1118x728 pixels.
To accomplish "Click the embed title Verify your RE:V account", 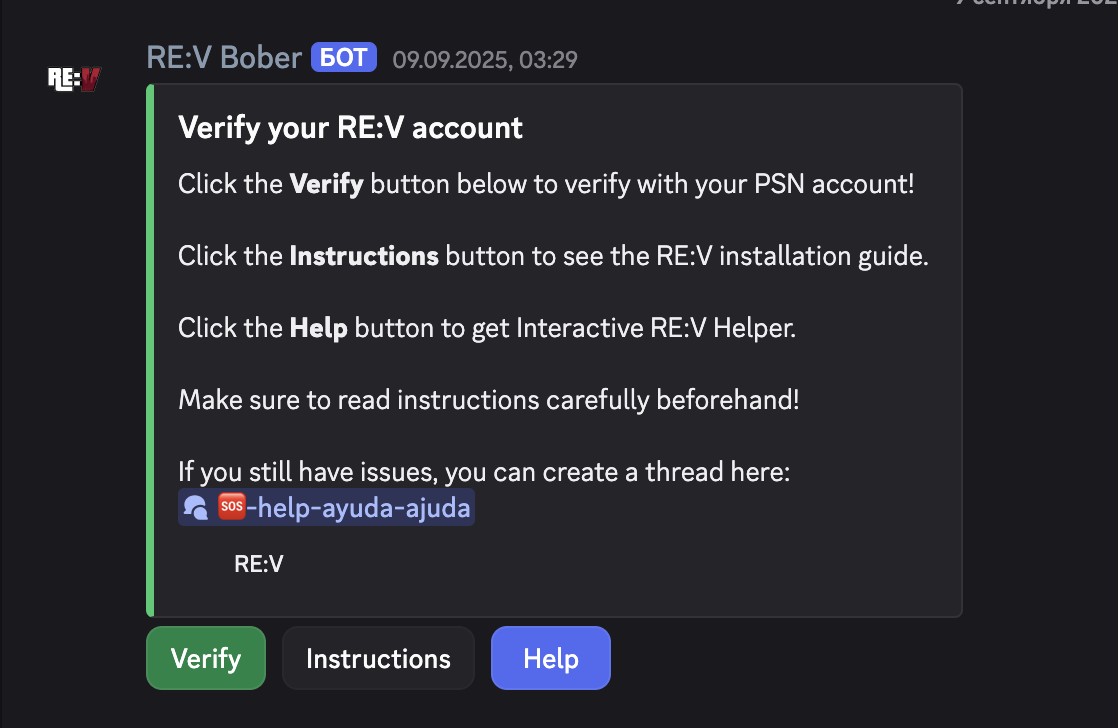I will (x=350, y=128).
